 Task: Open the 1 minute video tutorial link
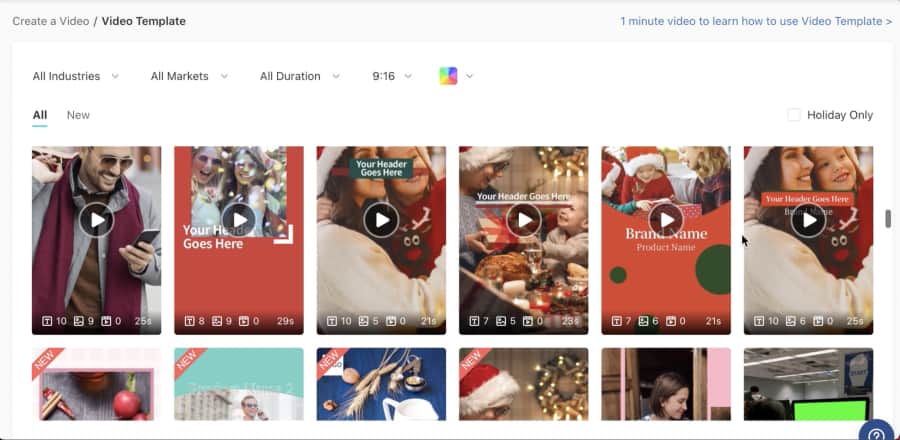(755, 21)
